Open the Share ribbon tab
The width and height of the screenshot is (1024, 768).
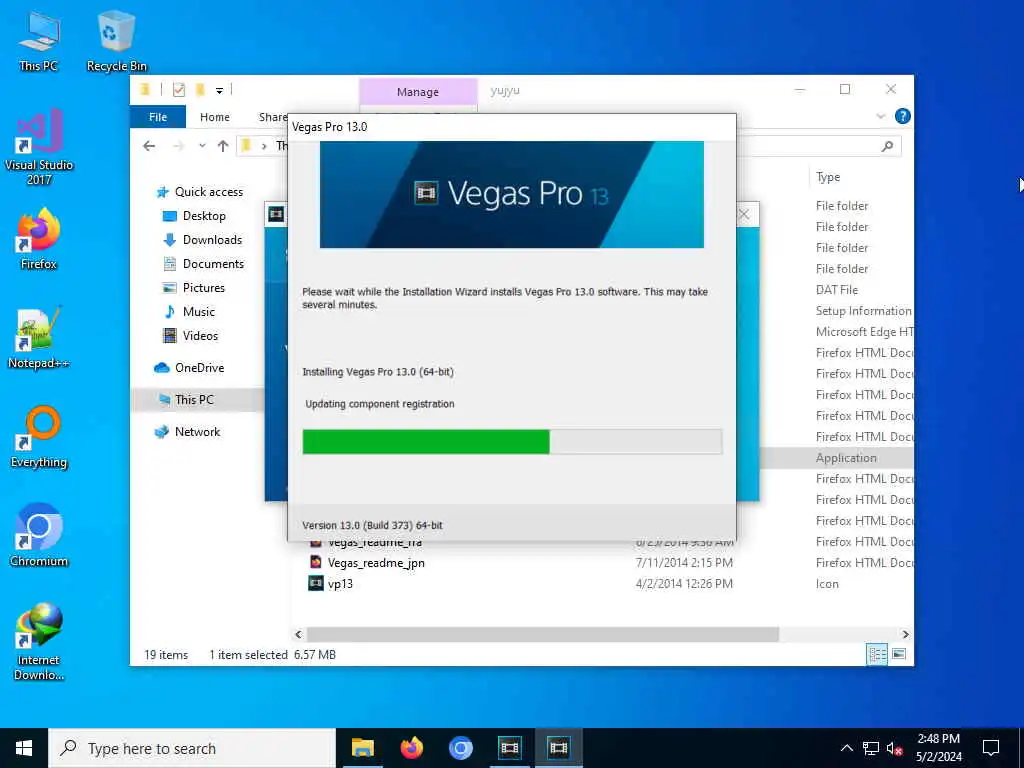(x=272, y=117)
